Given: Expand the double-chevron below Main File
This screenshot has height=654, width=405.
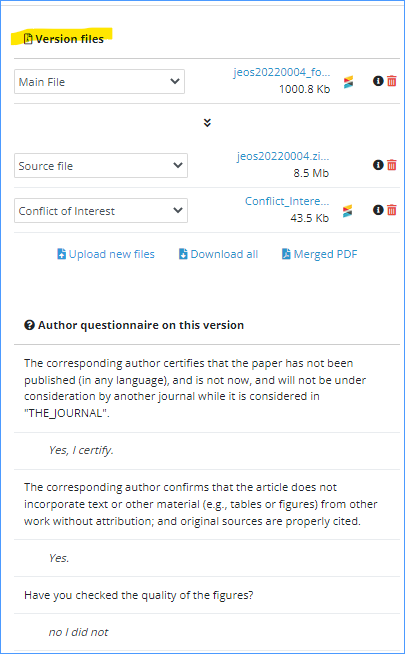Looking at the screenshot, I should pos(207,123).
